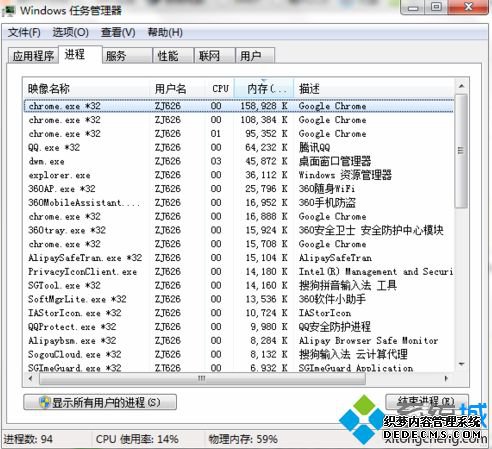The image size is (492, 449).
Task: Select the QQ.exe *32 process
Action: 239,147
